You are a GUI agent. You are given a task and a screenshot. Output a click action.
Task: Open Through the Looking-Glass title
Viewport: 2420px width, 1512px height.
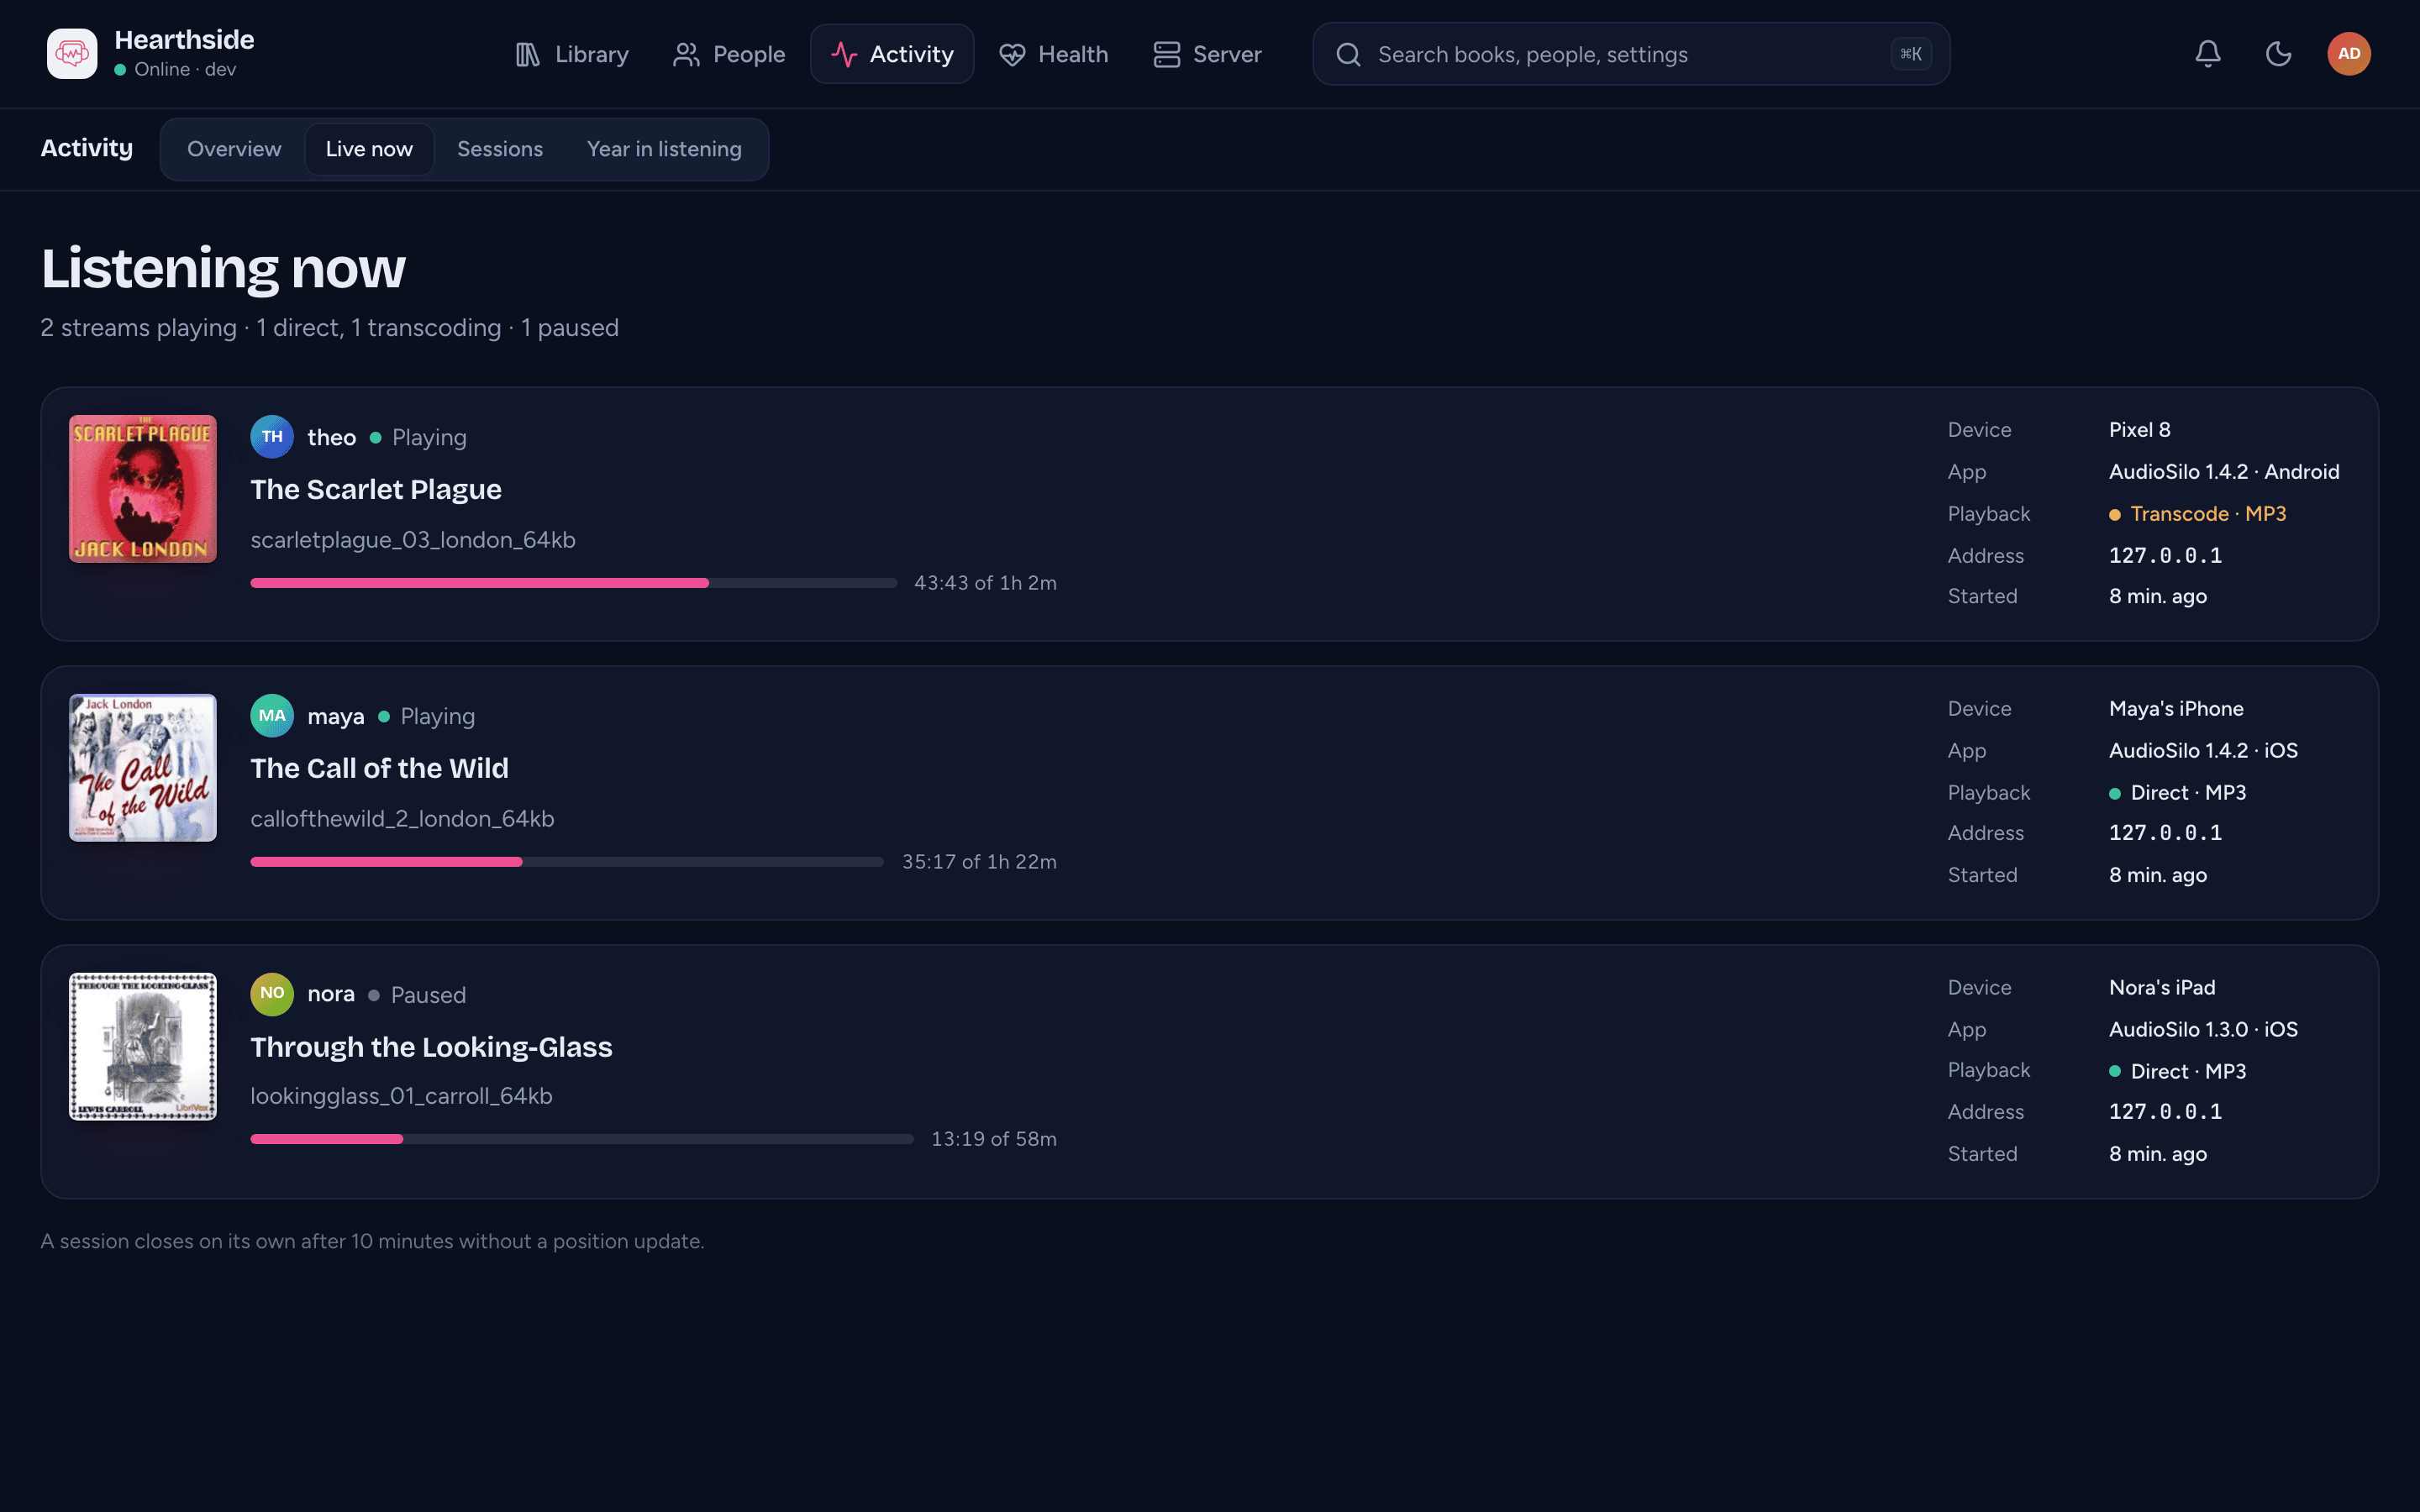[x=431, y=1047]
